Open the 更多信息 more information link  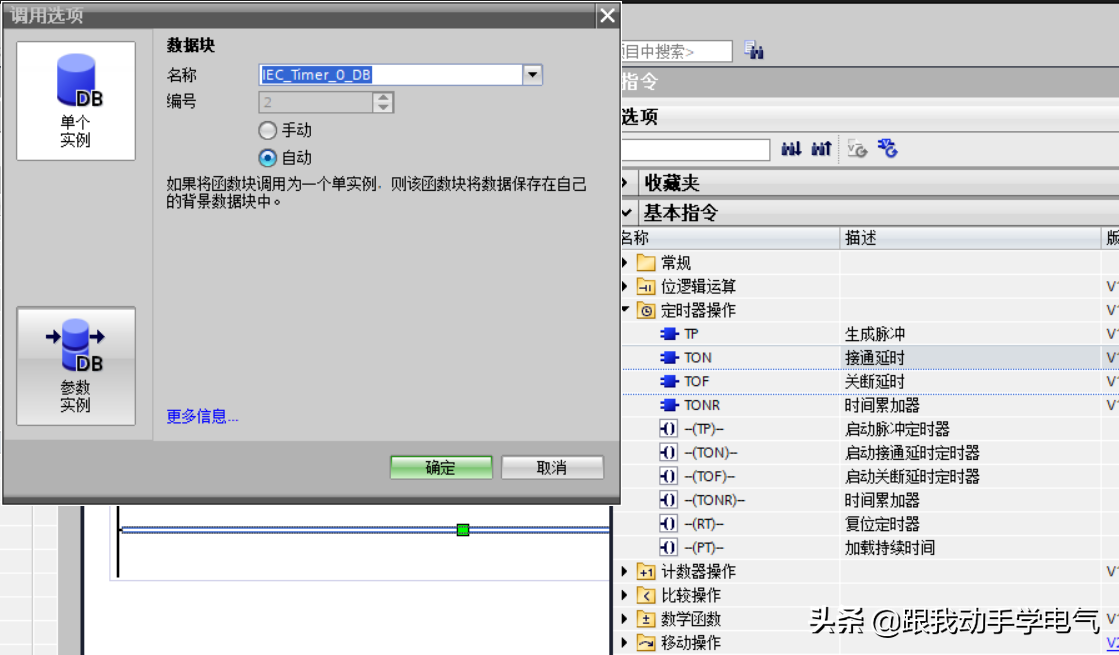point(202,416)
